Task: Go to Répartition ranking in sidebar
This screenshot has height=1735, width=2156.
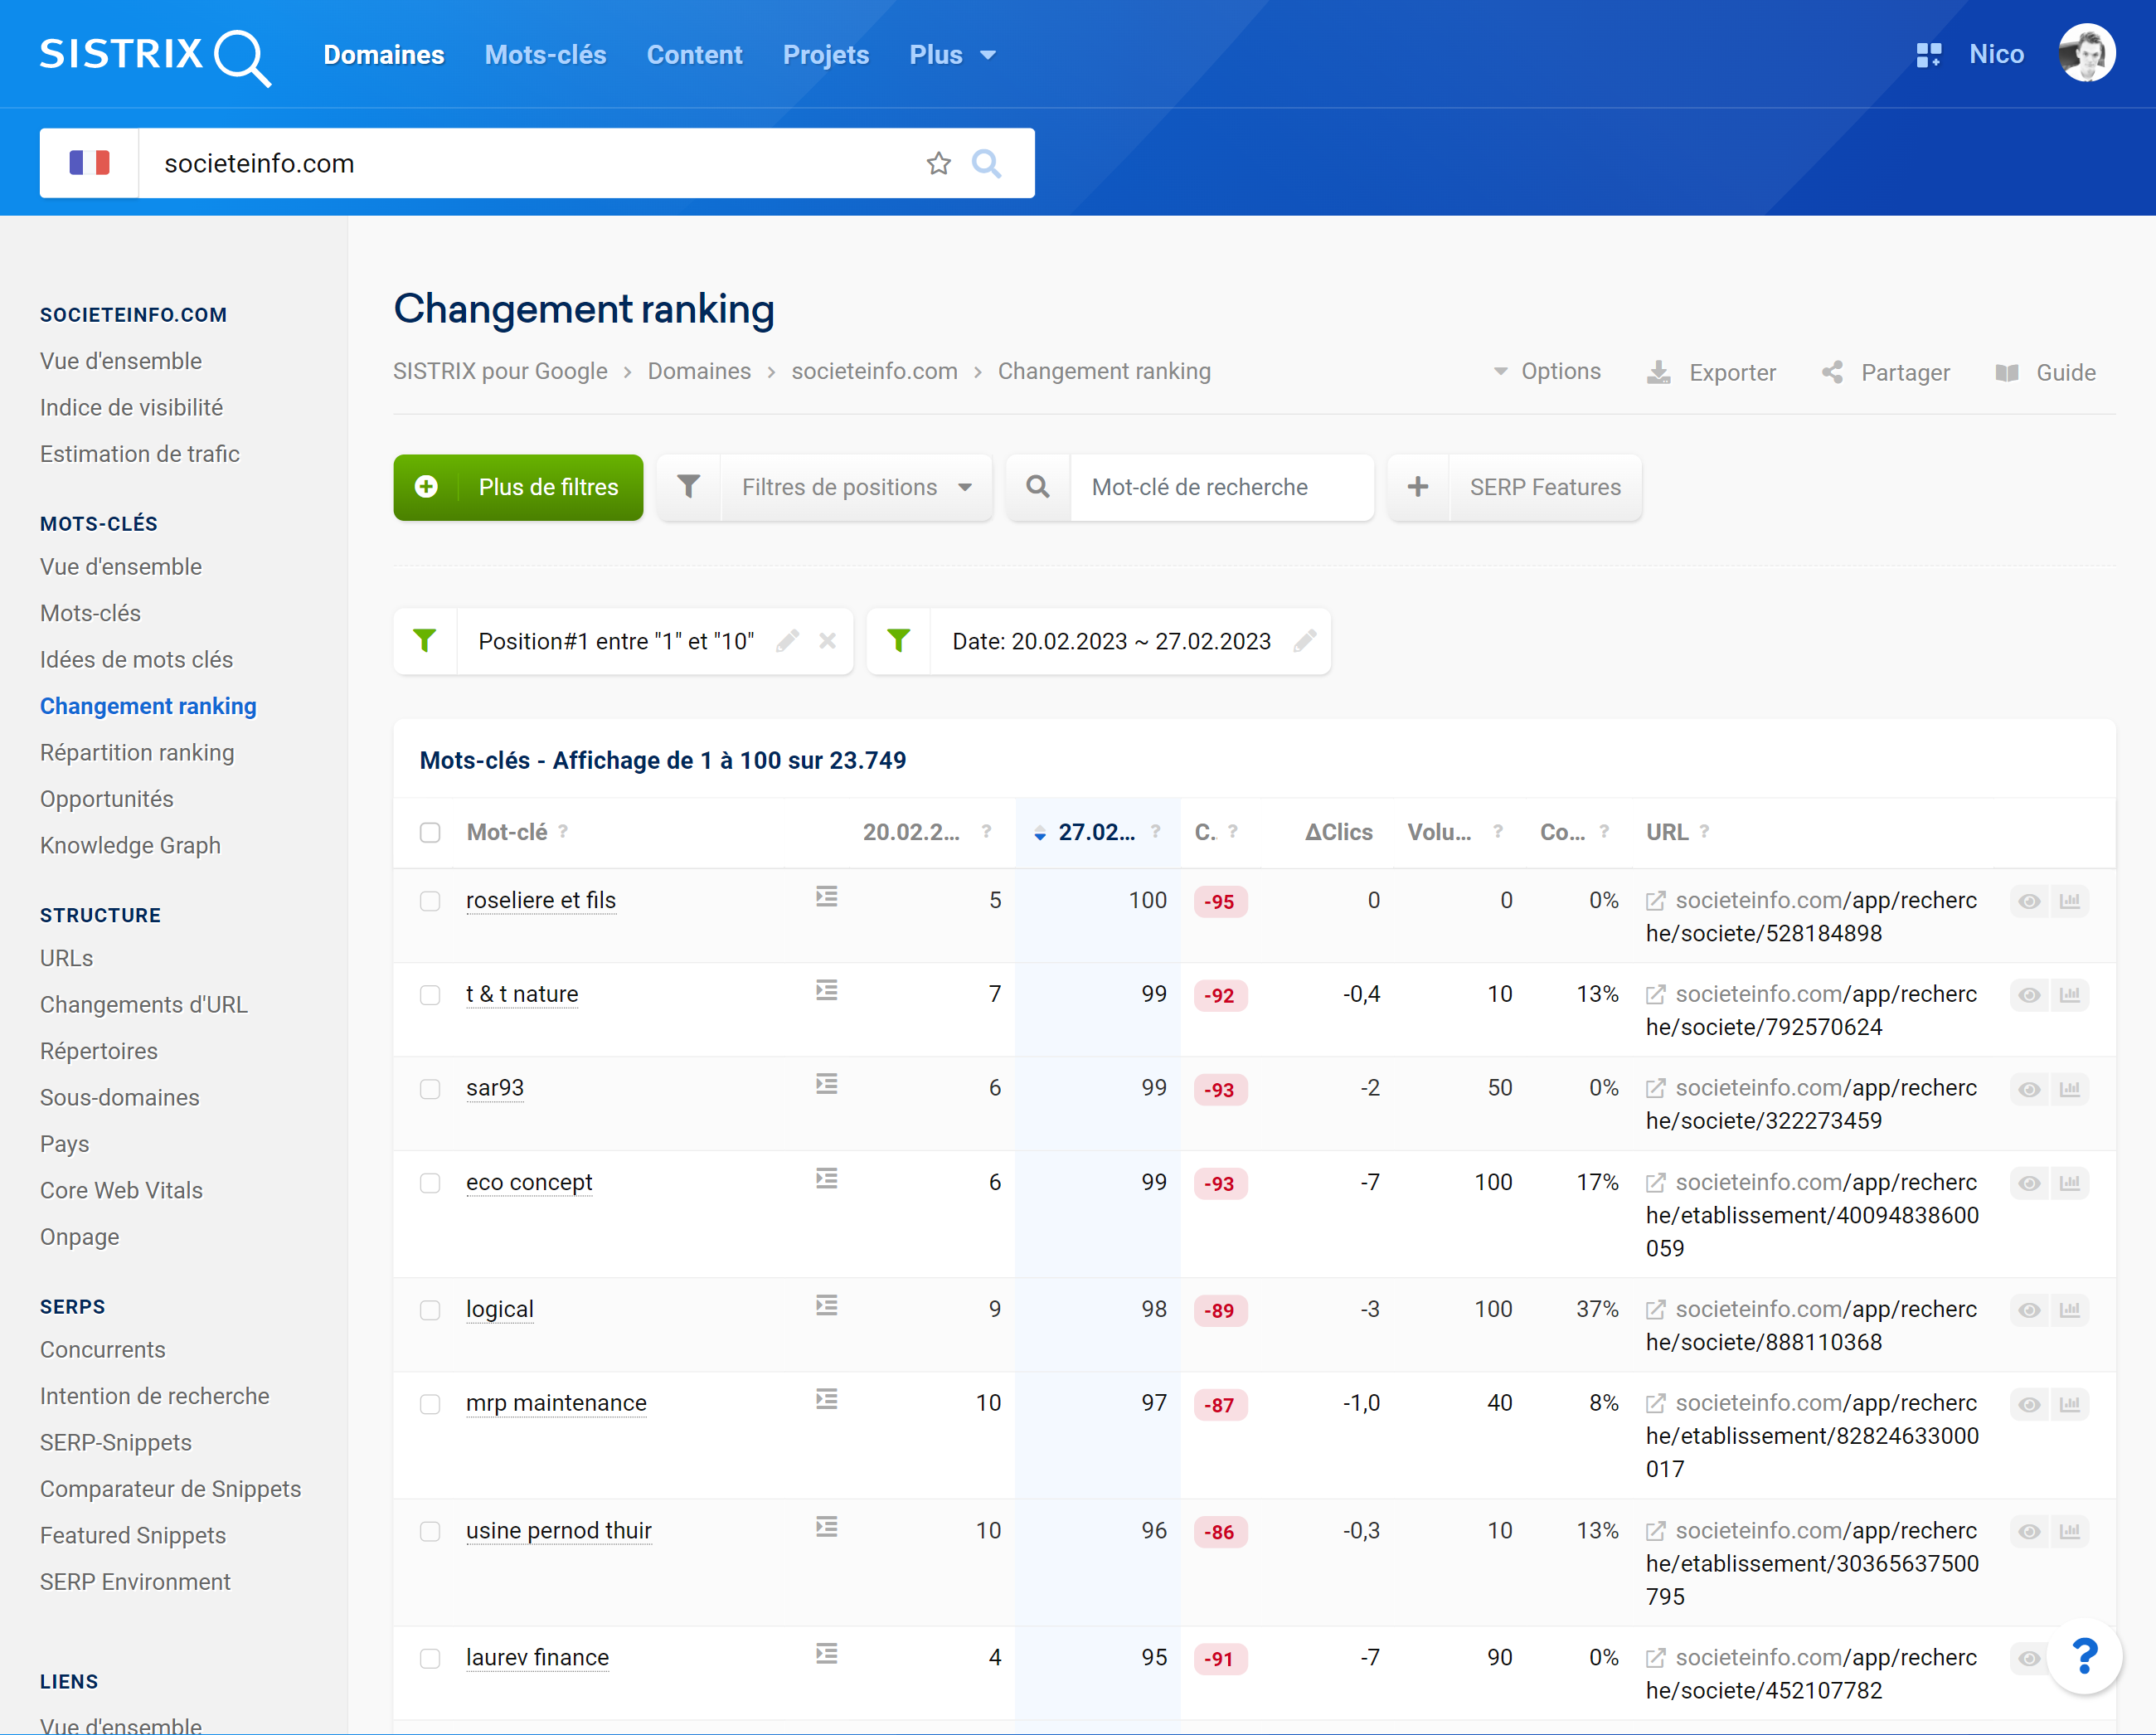Action: [x=137, y=752]
